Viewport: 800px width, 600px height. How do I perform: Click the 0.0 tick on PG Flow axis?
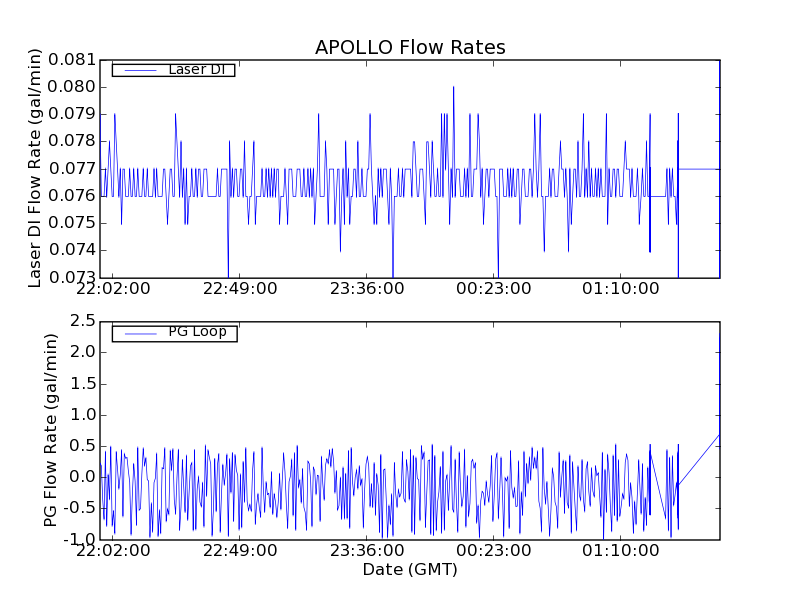(x=83, y=477)
